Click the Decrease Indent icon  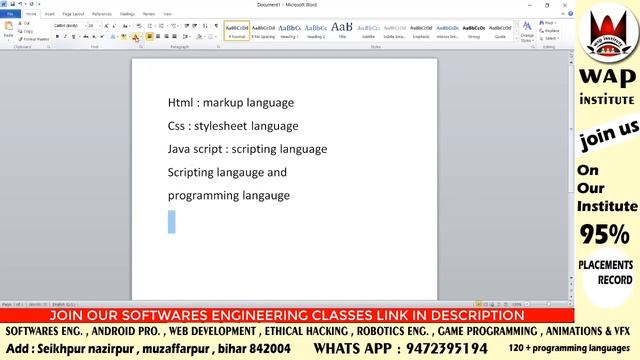pyautogui.click(x=187, y=26)
